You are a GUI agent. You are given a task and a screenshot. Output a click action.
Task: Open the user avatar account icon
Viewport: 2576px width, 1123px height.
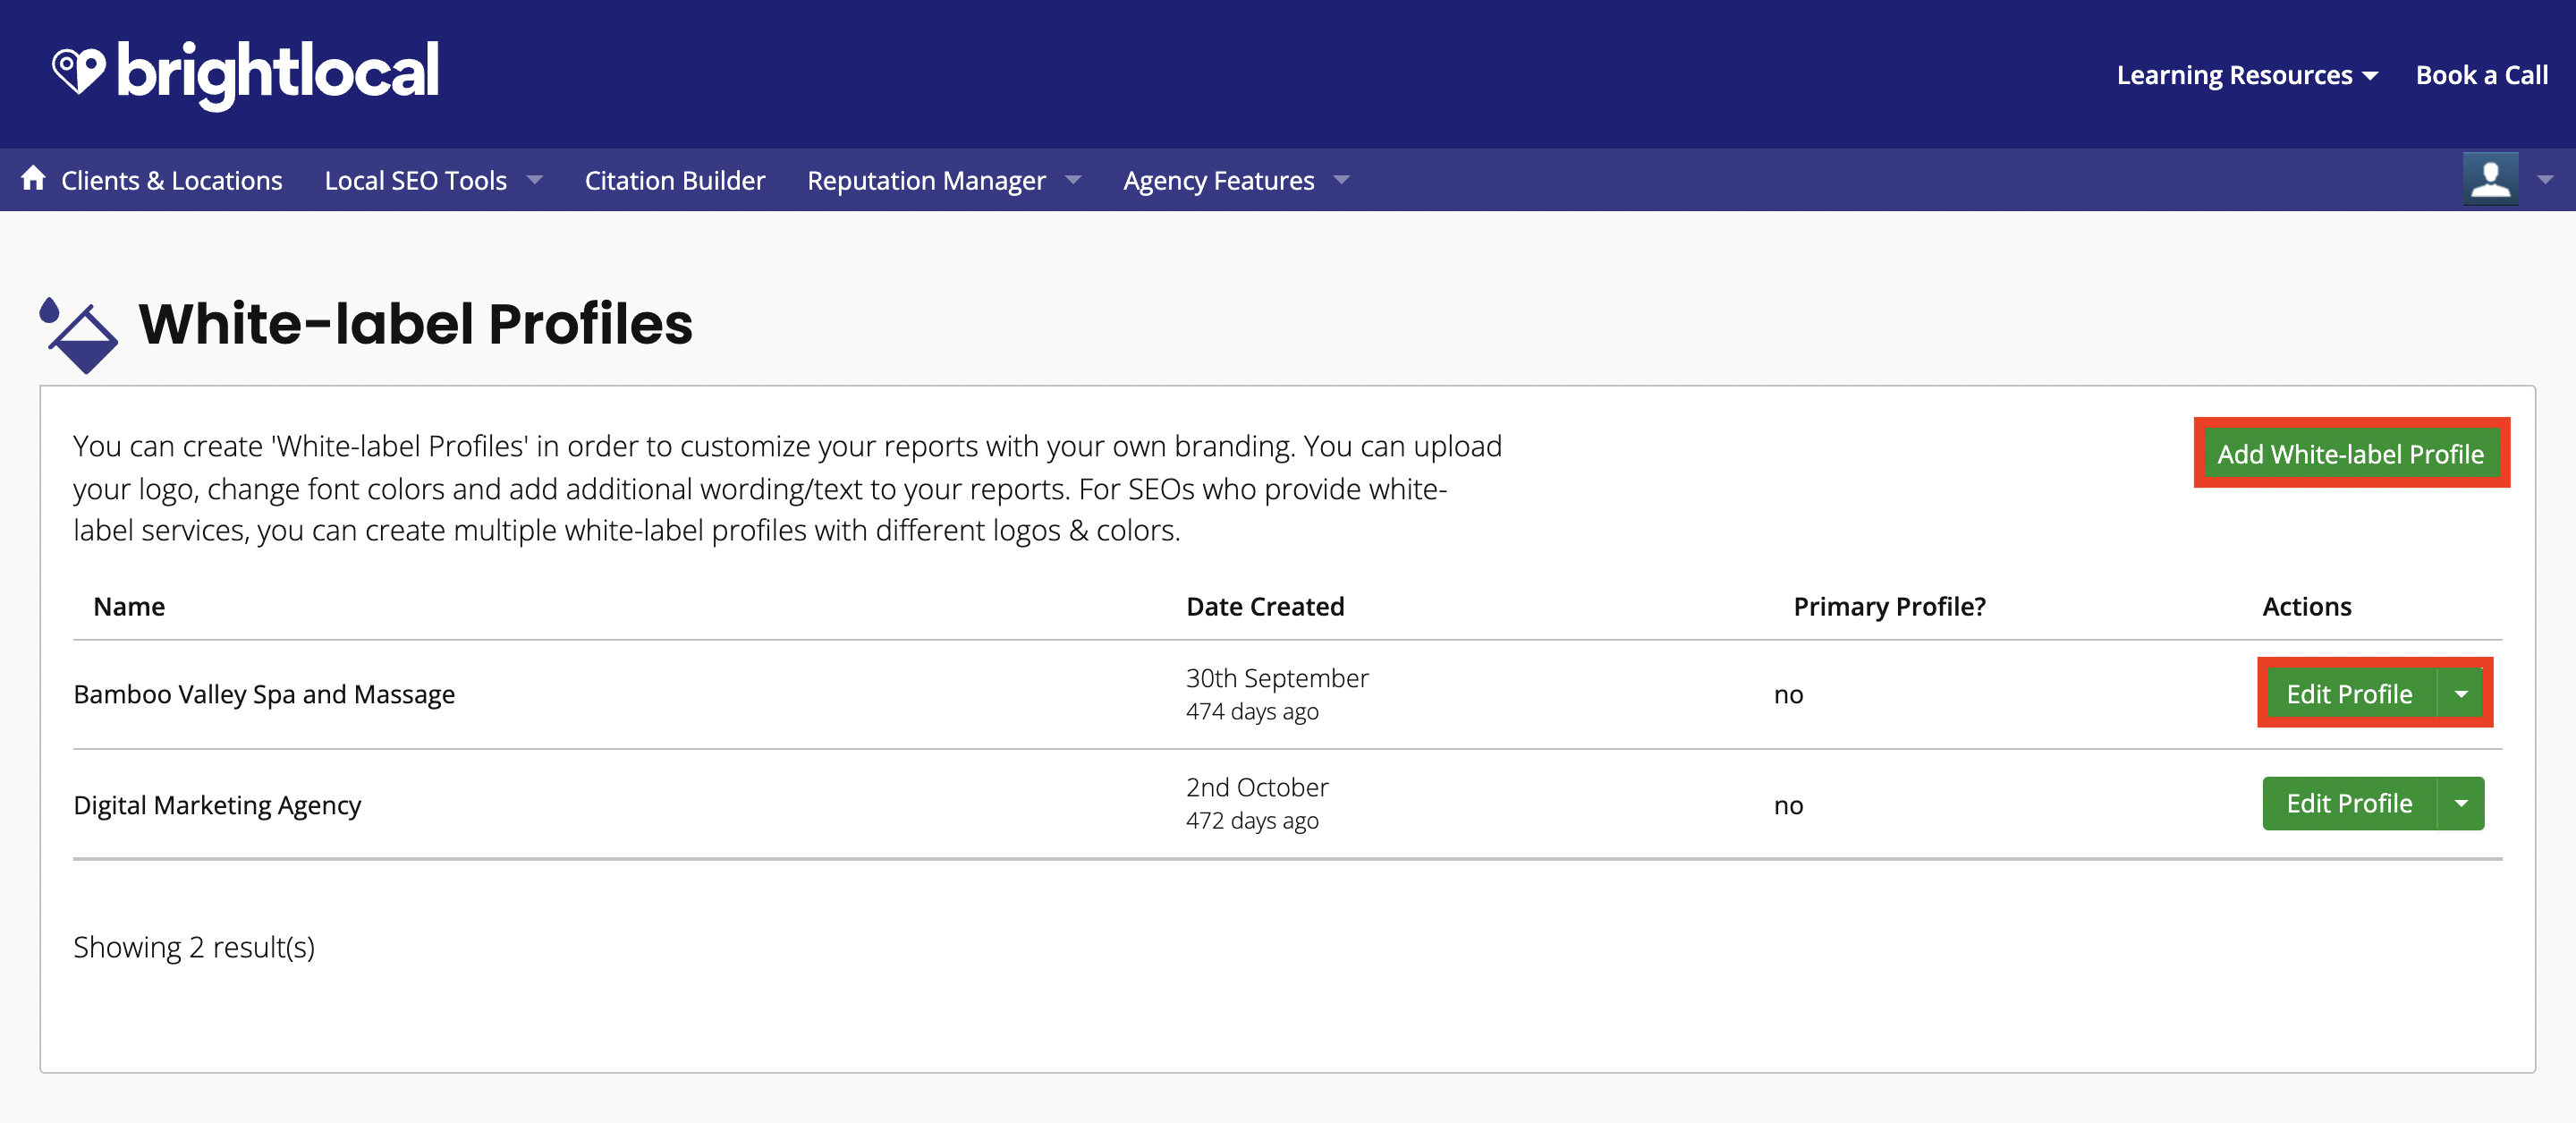tap(2490, 179)
